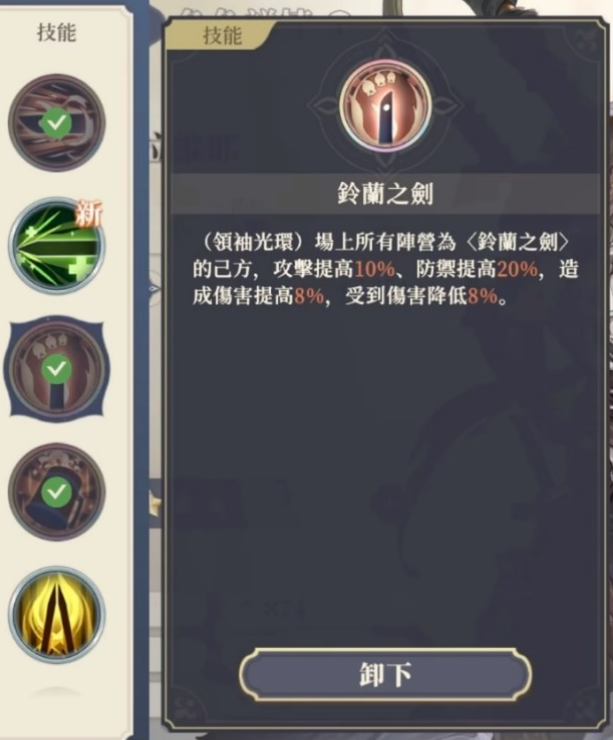
Task: Select the top hat skill icon
Action: click(x=57, y=492)
